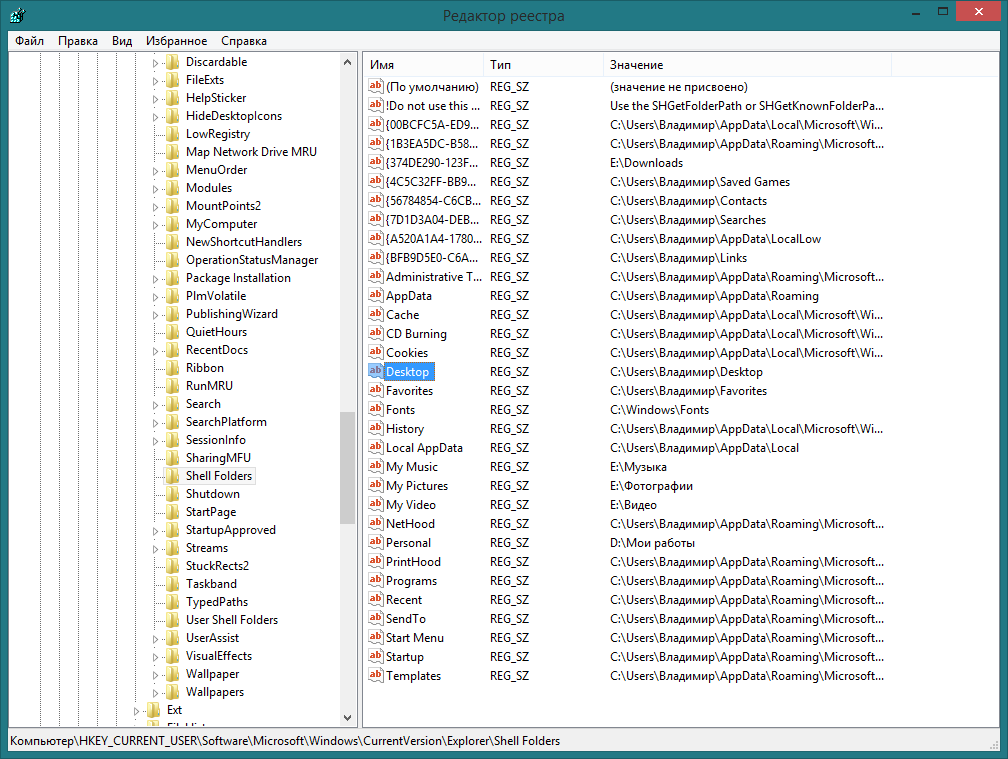
Task: Click the ab icon for My Music
Action: [x=375, y=466]
